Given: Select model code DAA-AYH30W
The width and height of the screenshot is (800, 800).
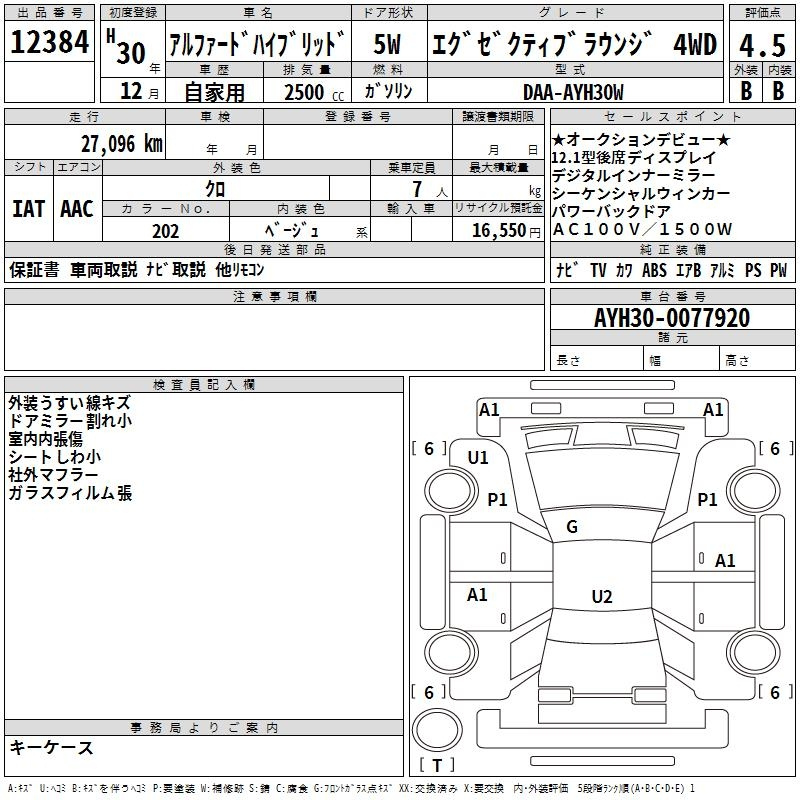Looking at the screenshot, I should tap(573, 92).
